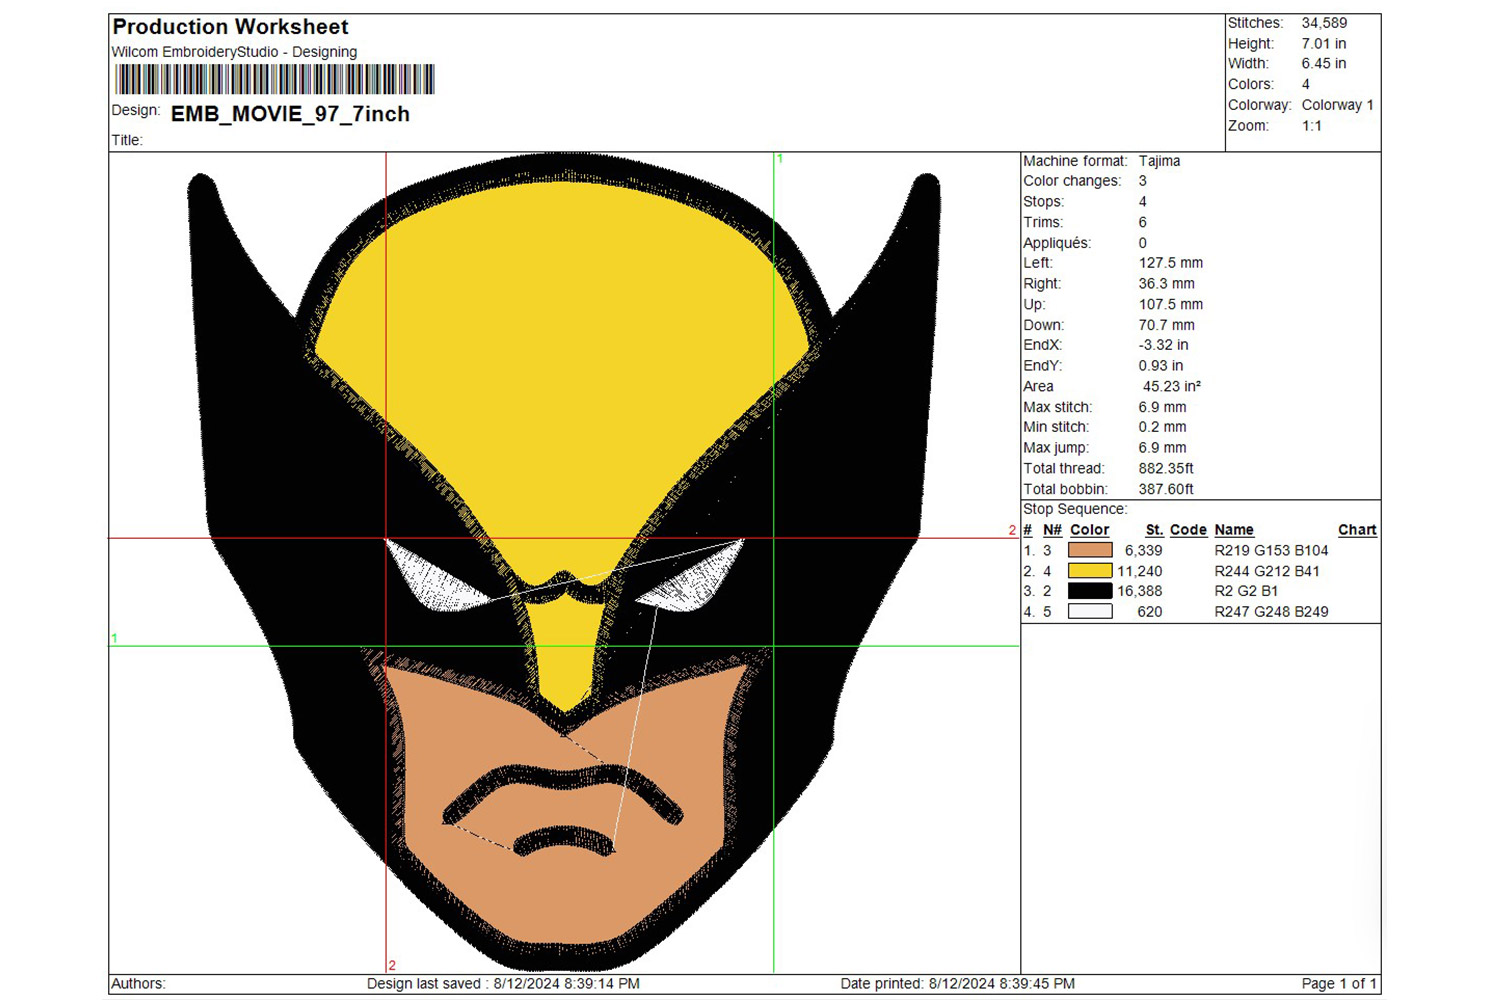Click the EndY value 0.93 in
Screen dimensions: 1502x1000
pyautogui.click(x=1161, y=366)
